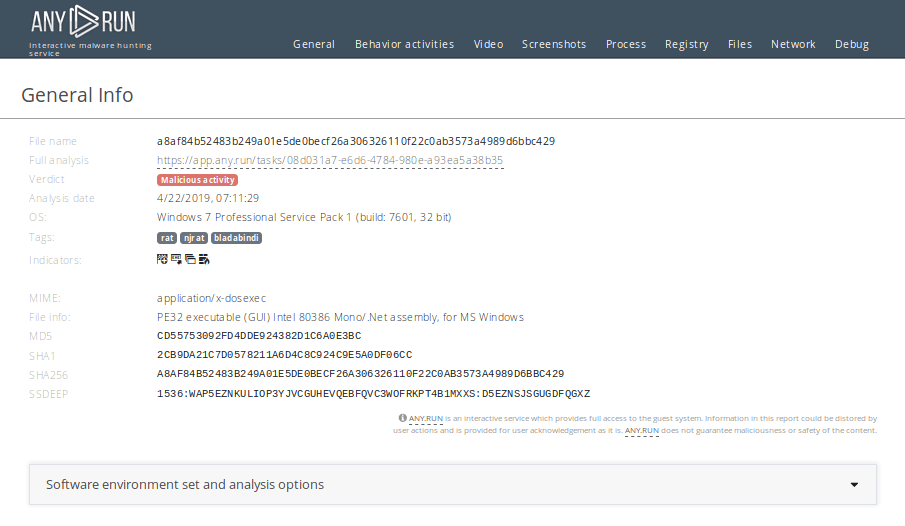This screenshot has width=905, height=526.
Task: Go to the Behavior activities section
Action: (x=404, y=44)
